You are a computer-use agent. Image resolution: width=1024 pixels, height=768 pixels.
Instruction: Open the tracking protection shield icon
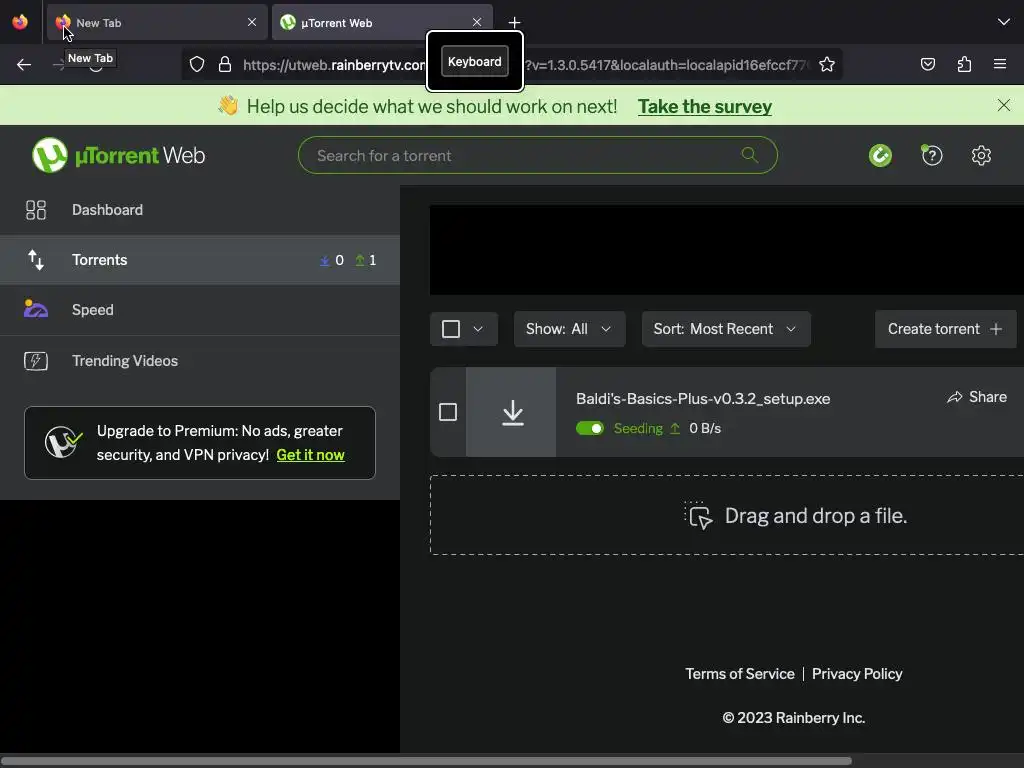pyautogui.click(x=197, y=64)
